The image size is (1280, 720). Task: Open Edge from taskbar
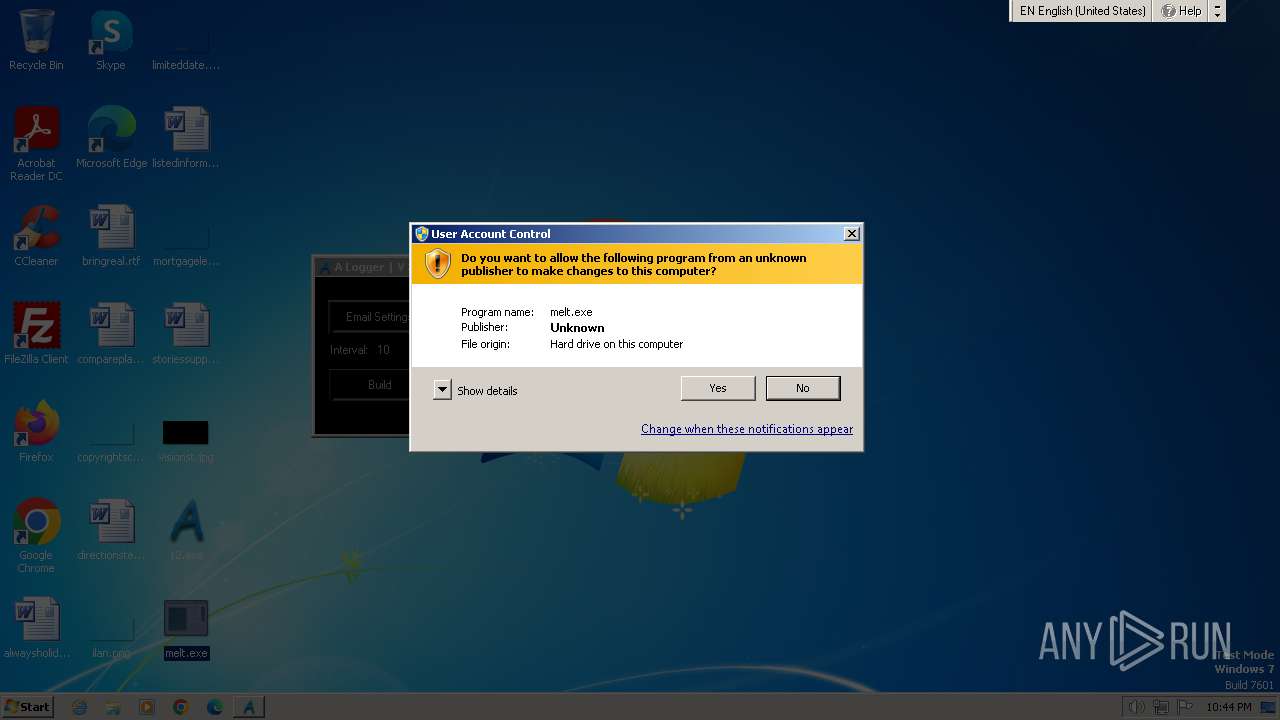pyautogui.click(x=214, y=707)
